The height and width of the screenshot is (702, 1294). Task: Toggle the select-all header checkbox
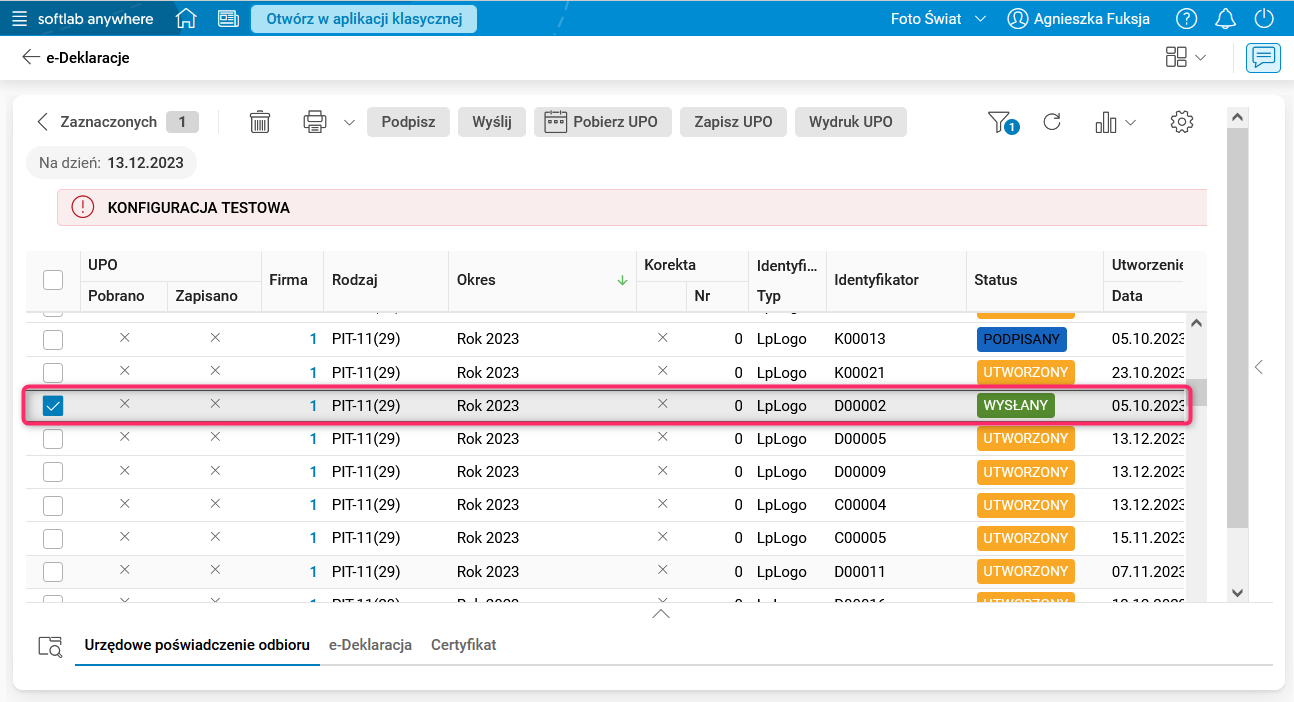[x=53, y=280]
